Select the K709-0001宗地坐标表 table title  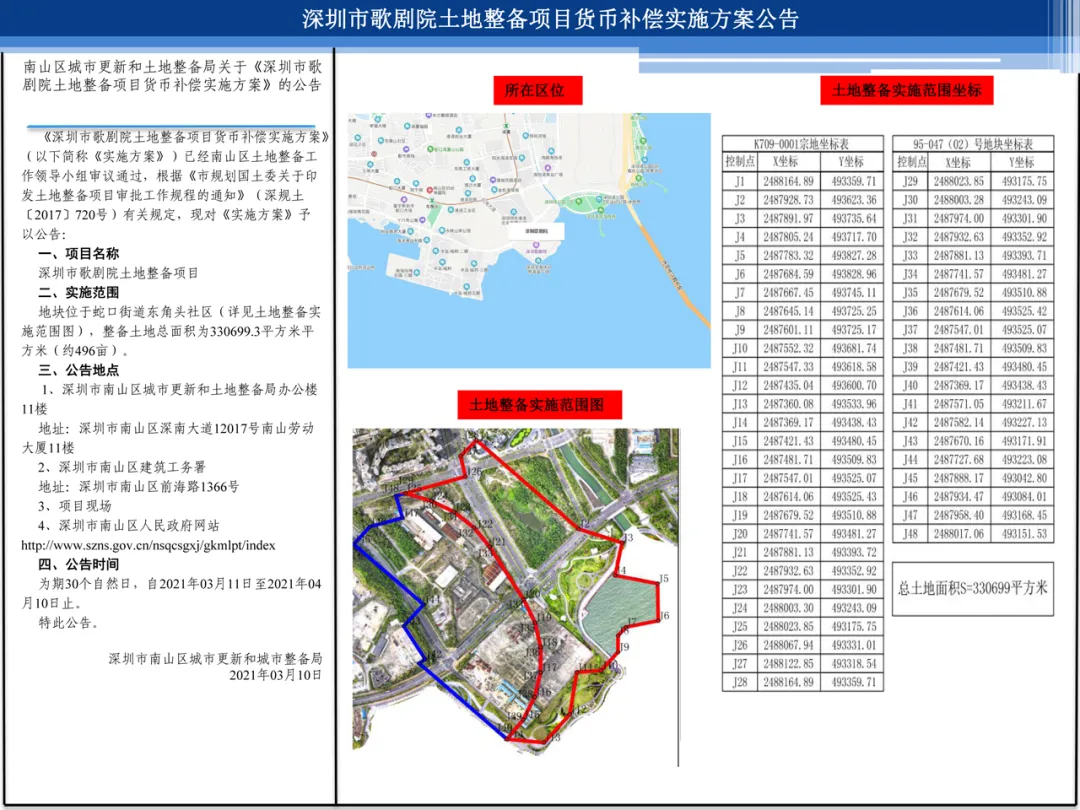tap(802, 143)
